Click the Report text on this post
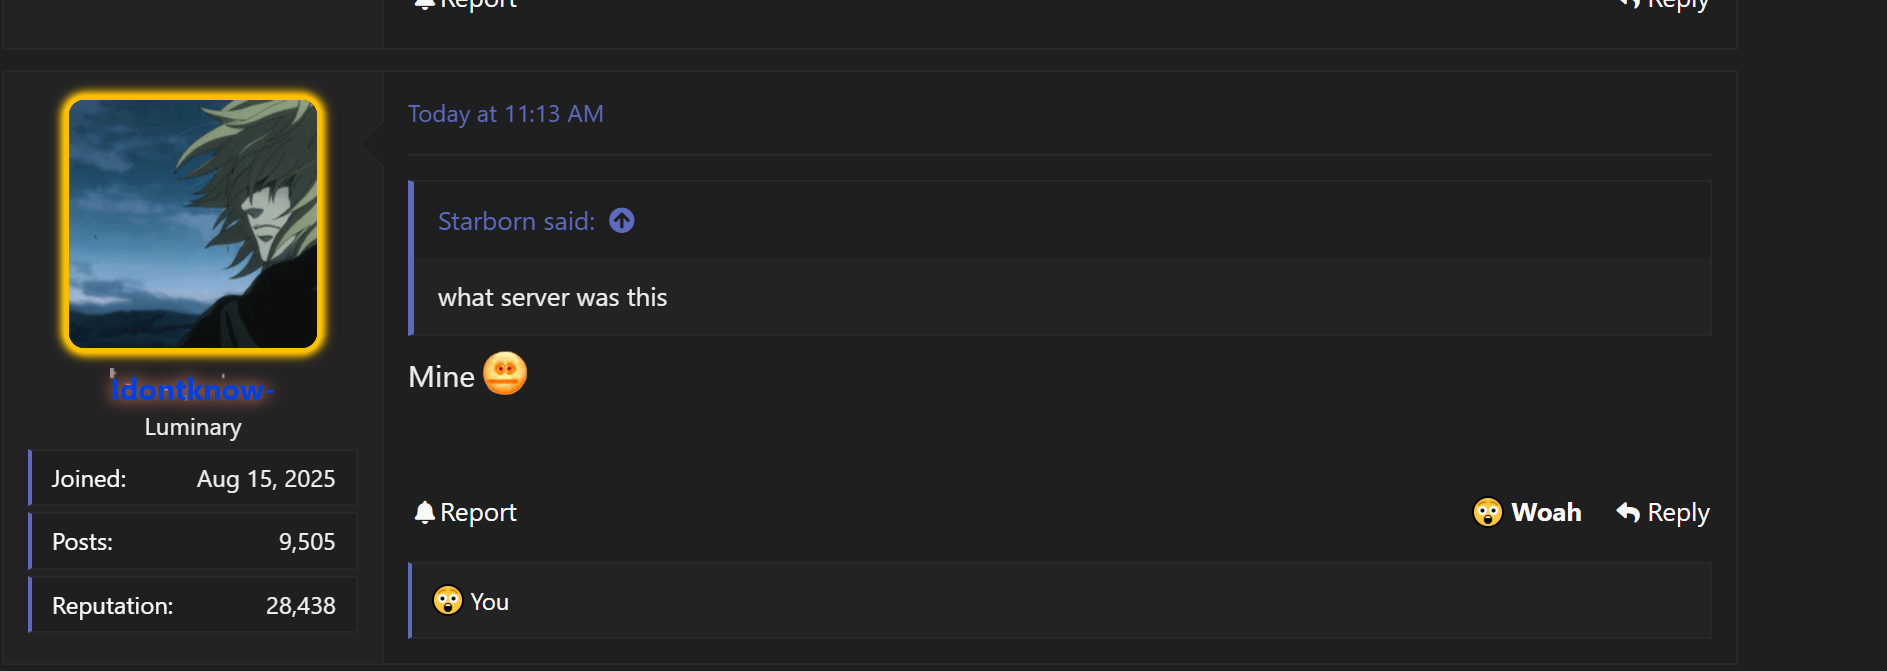1887x671 pixels. pyautogui.click(x=478, y=512)
